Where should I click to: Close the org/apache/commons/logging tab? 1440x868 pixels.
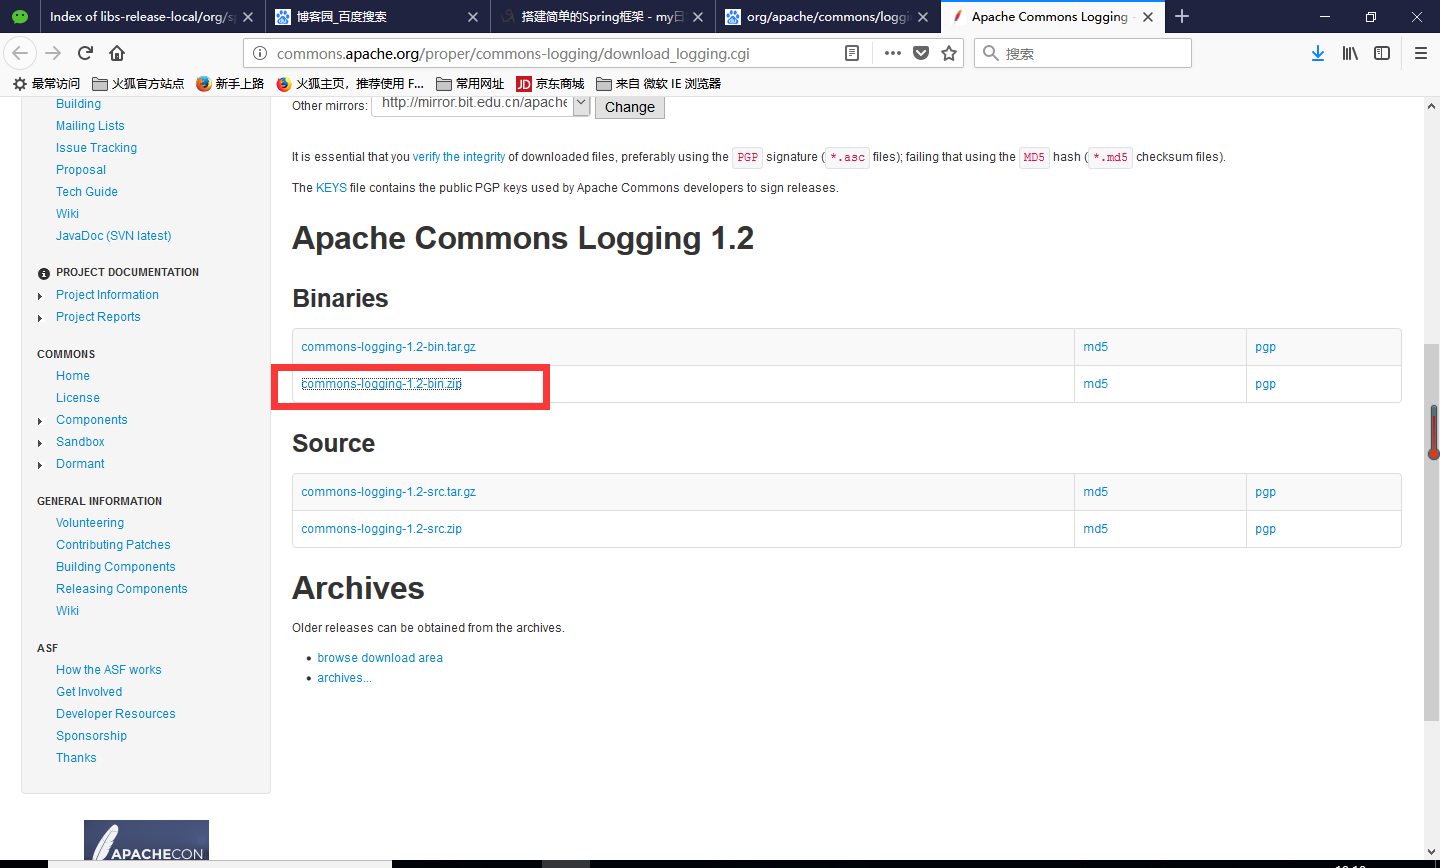pos(923,17)
